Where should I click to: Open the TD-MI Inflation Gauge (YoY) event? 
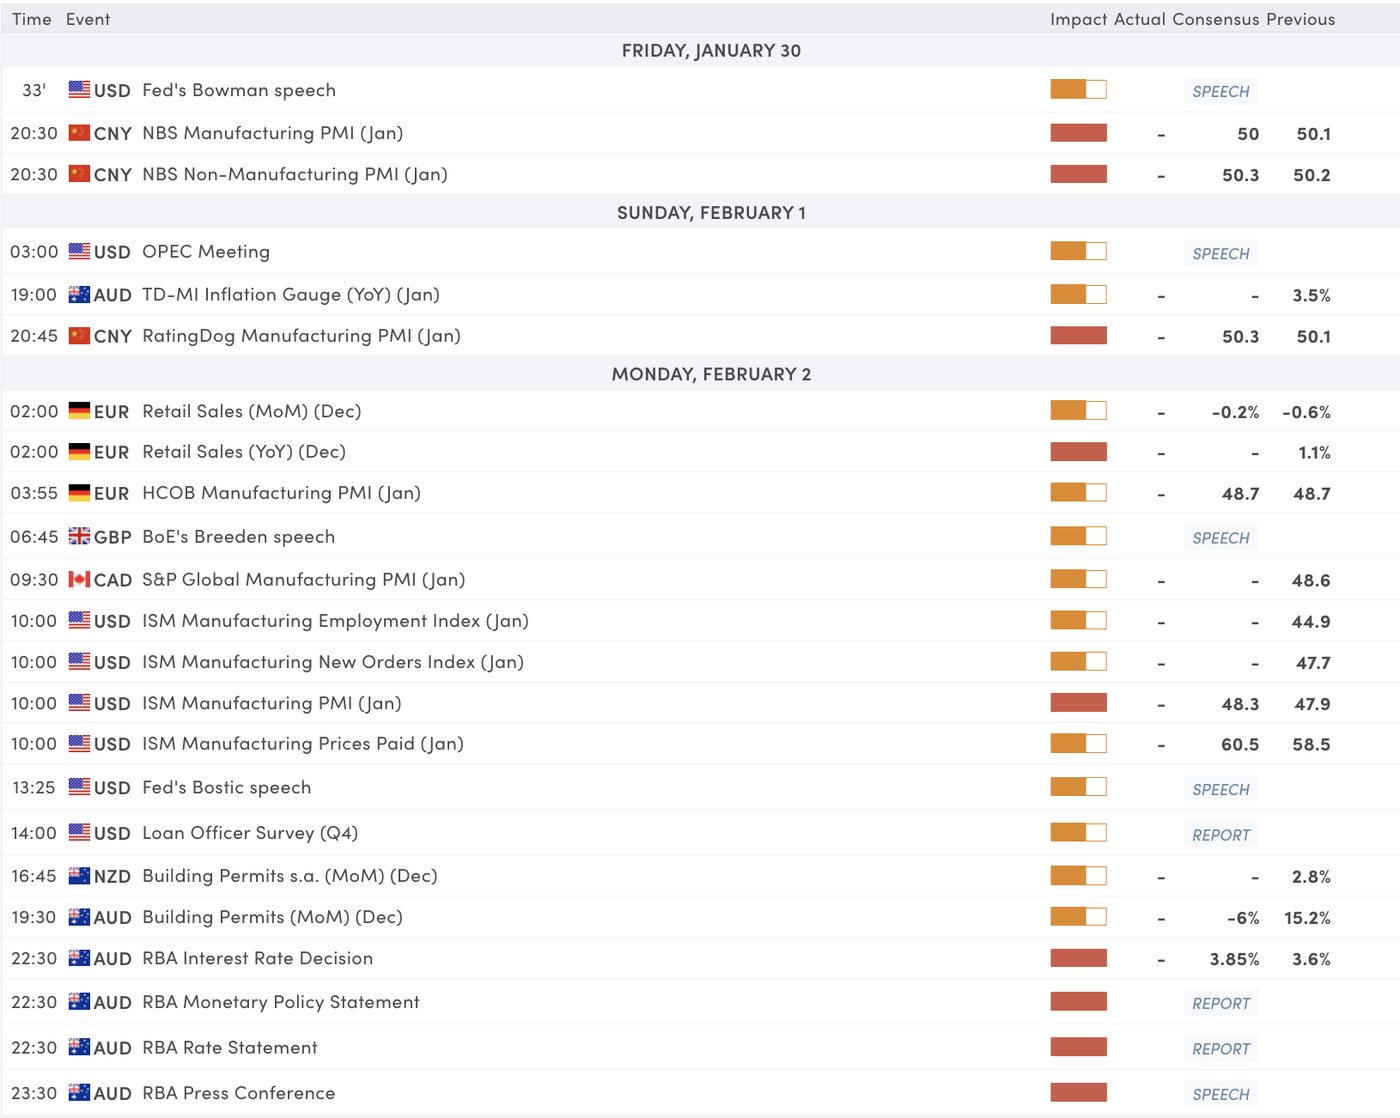click(291, 295)
